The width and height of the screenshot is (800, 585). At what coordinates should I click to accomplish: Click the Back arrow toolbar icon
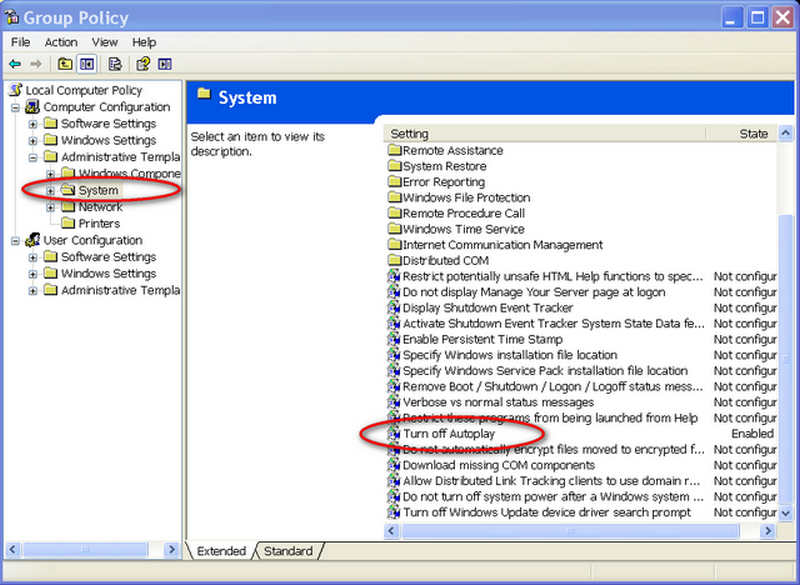15,64
